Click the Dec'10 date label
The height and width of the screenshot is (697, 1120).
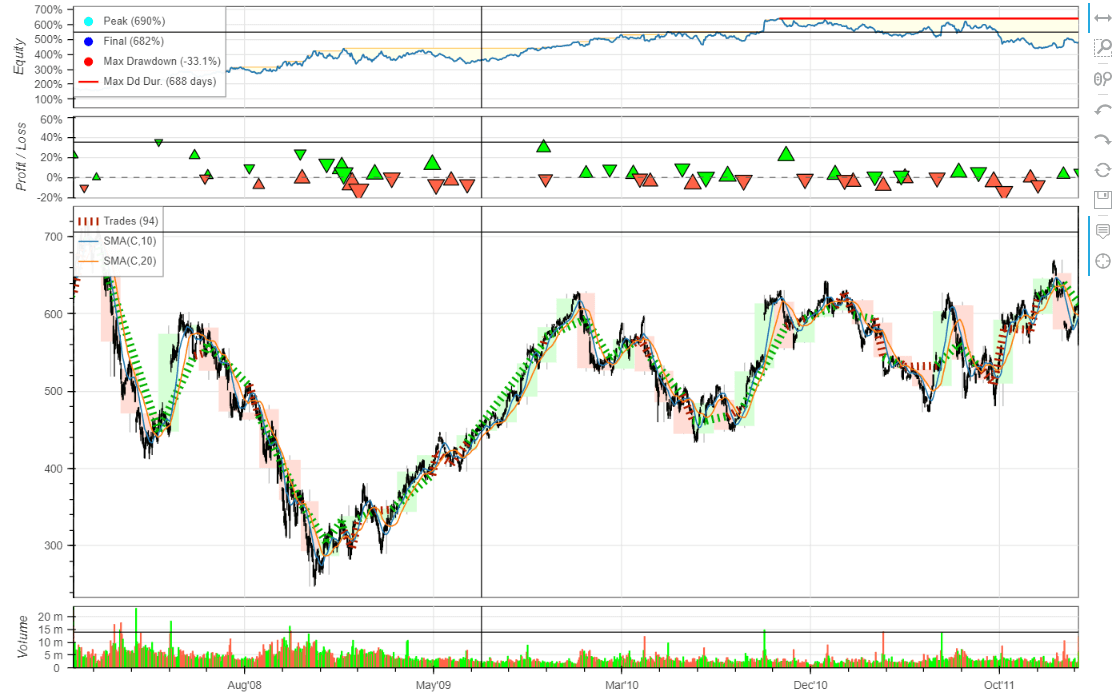(811, 686)
